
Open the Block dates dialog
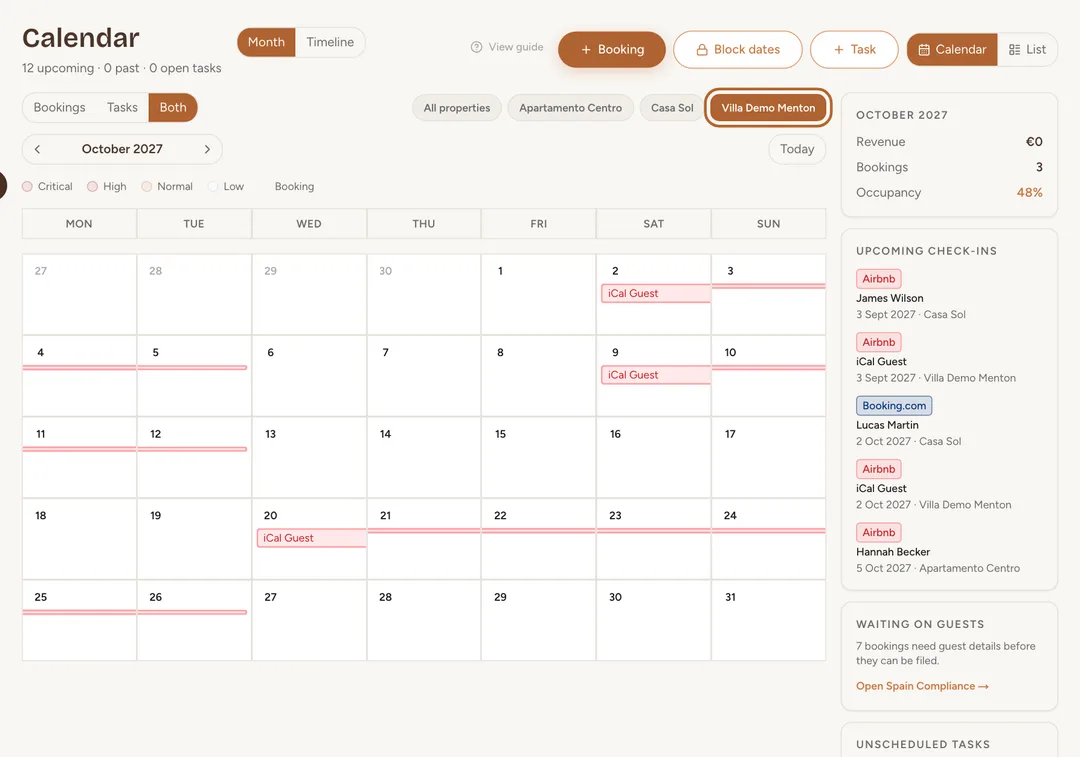[738, 50]
